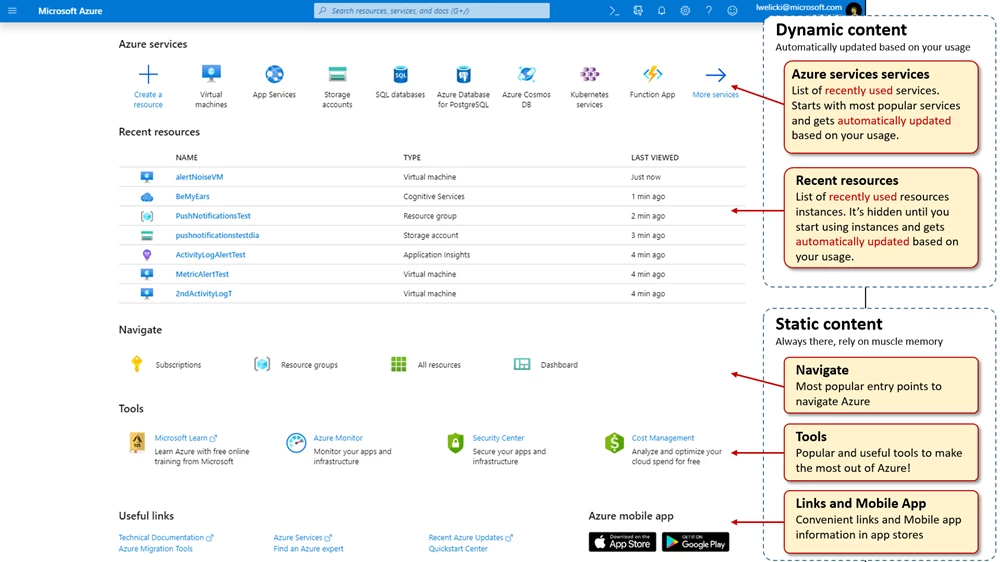1000x562 pixels.
Task: Open Cloud Shell from the top bar
Action: click(614, 11)
